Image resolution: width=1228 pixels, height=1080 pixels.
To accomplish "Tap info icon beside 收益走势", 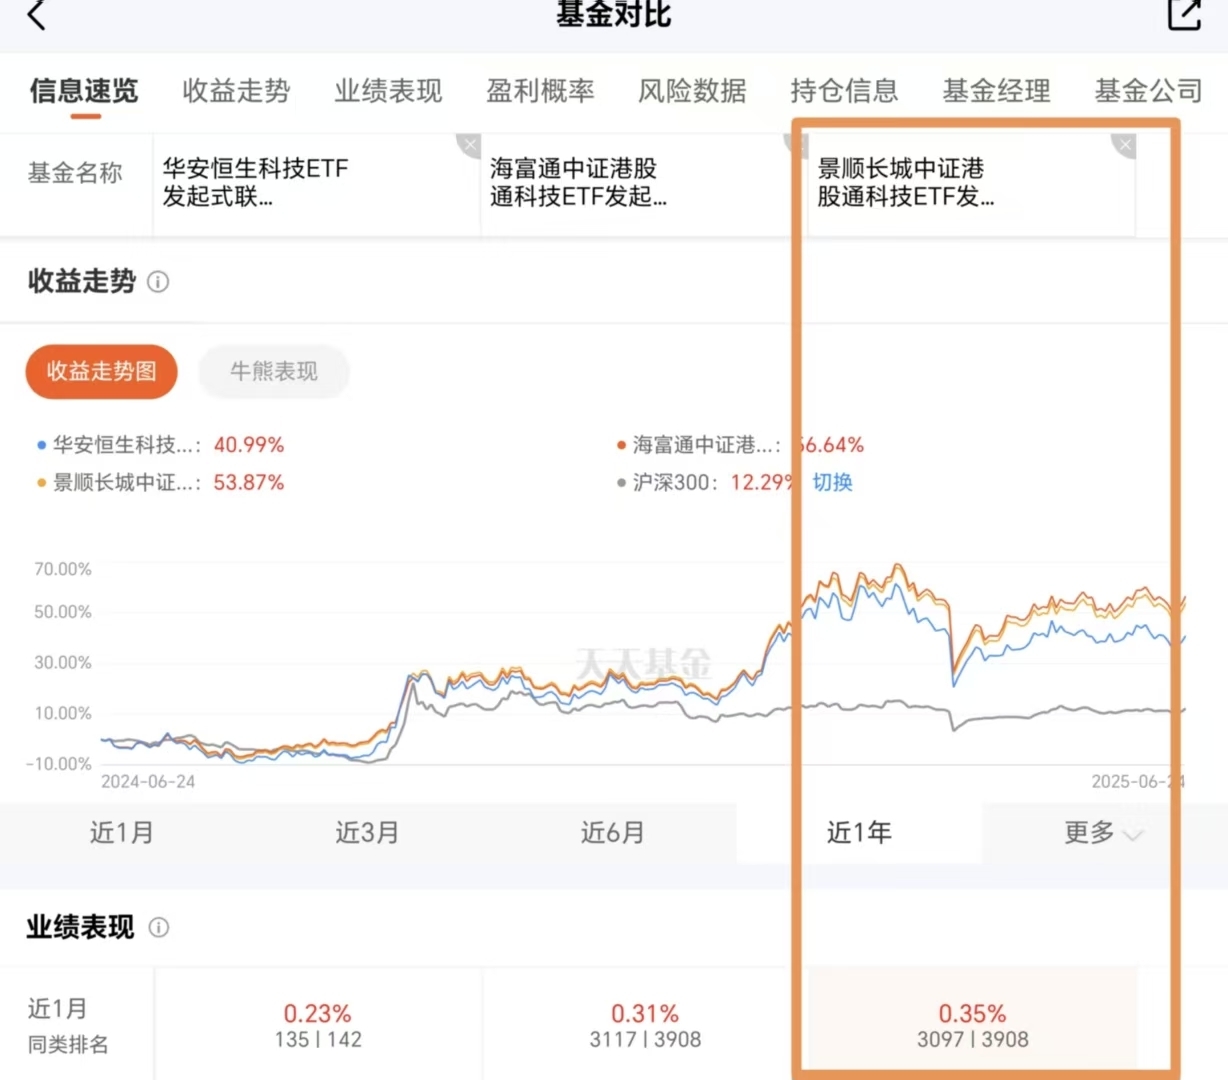I will click(158, 282).
